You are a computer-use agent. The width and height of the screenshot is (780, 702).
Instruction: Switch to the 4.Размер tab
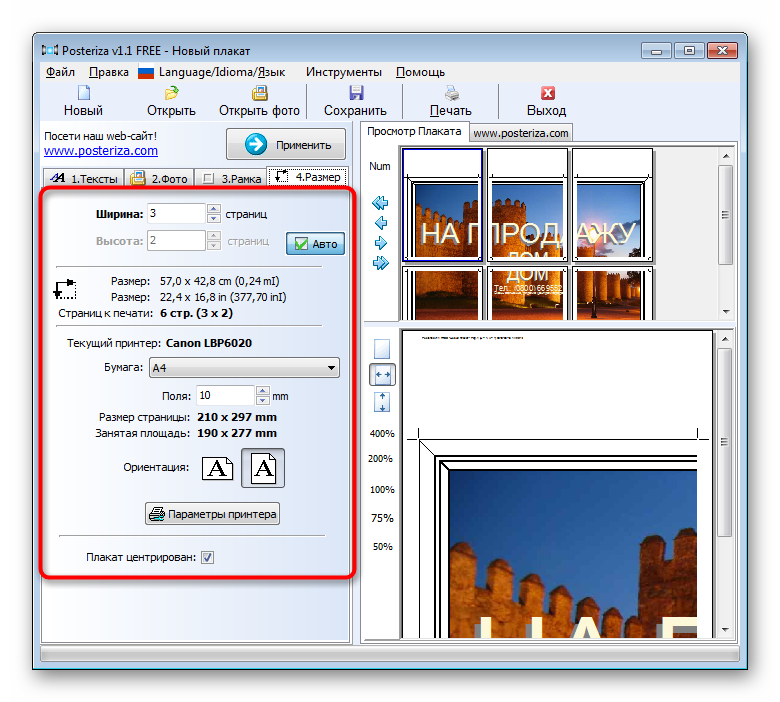(x=308, y=177)
